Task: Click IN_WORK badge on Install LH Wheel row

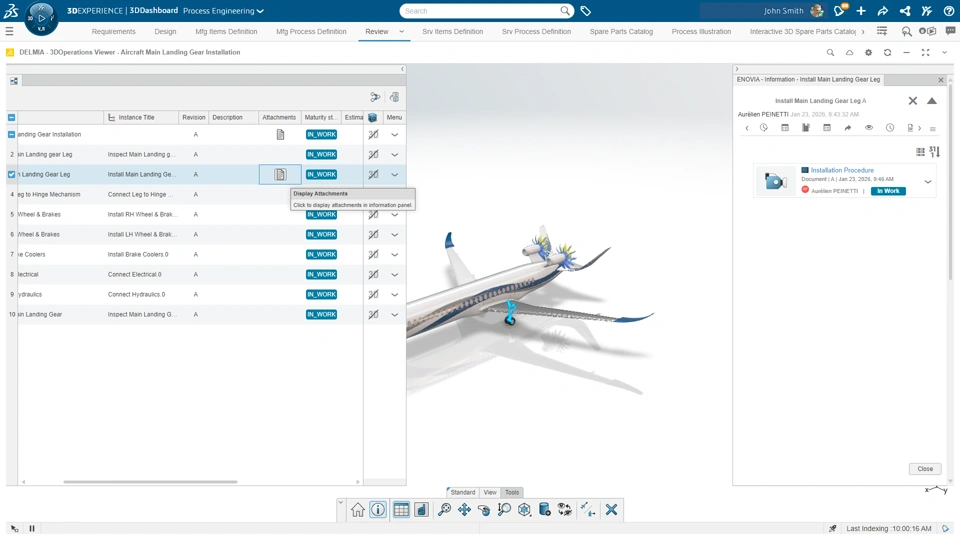Action: tap(321, 234)
